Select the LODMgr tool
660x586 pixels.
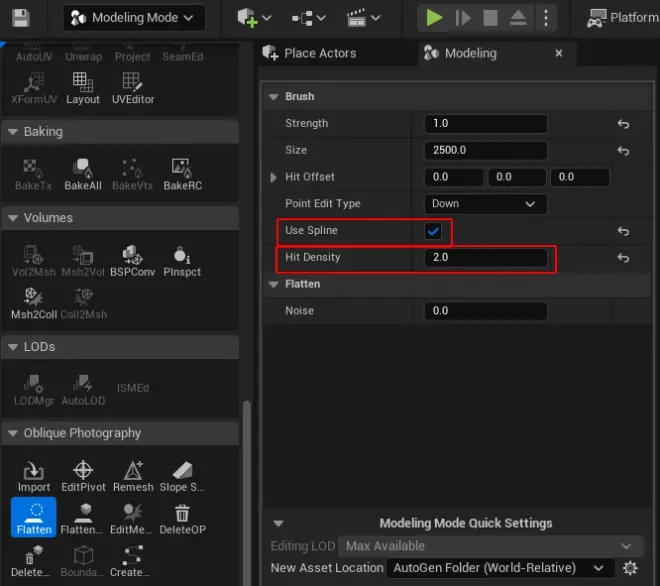pos(34,390)
